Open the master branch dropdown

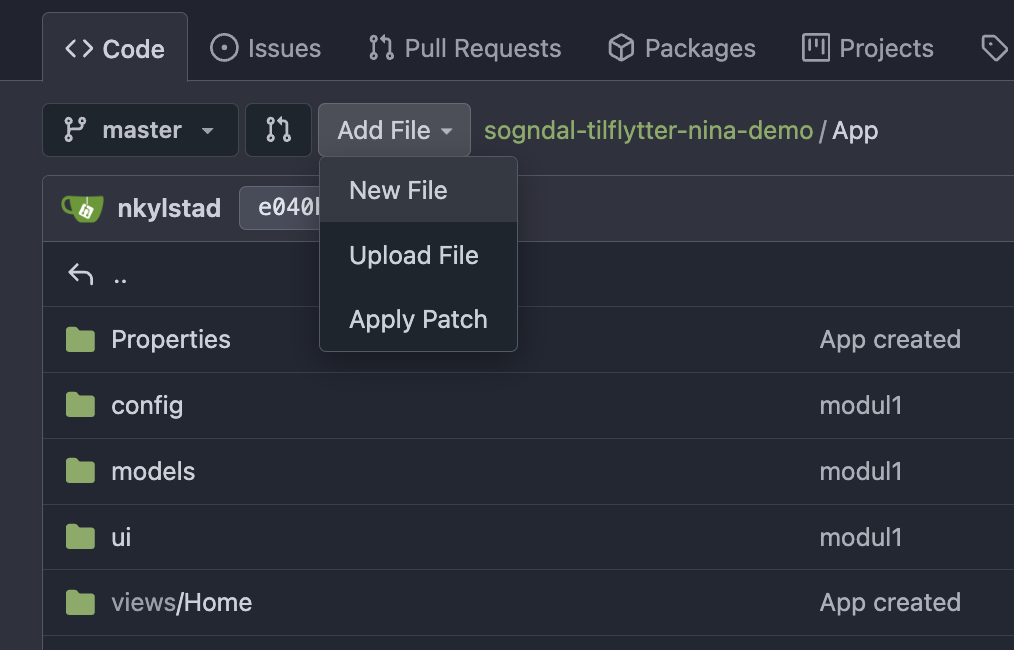coord(140,130)
